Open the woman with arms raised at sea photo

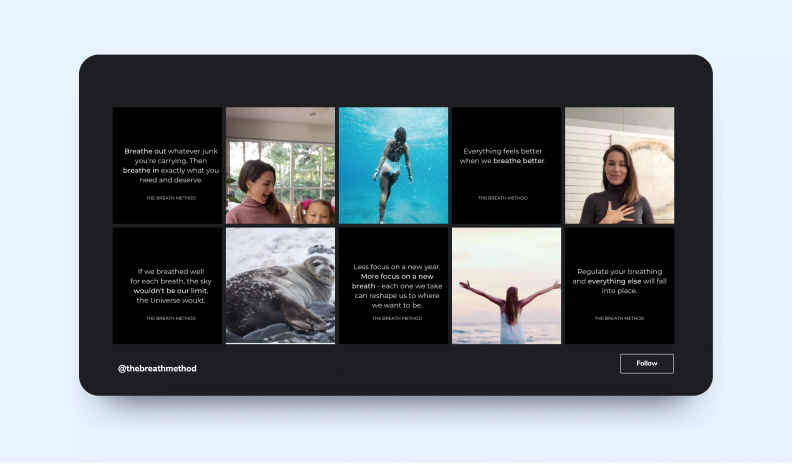coord(507,286)
